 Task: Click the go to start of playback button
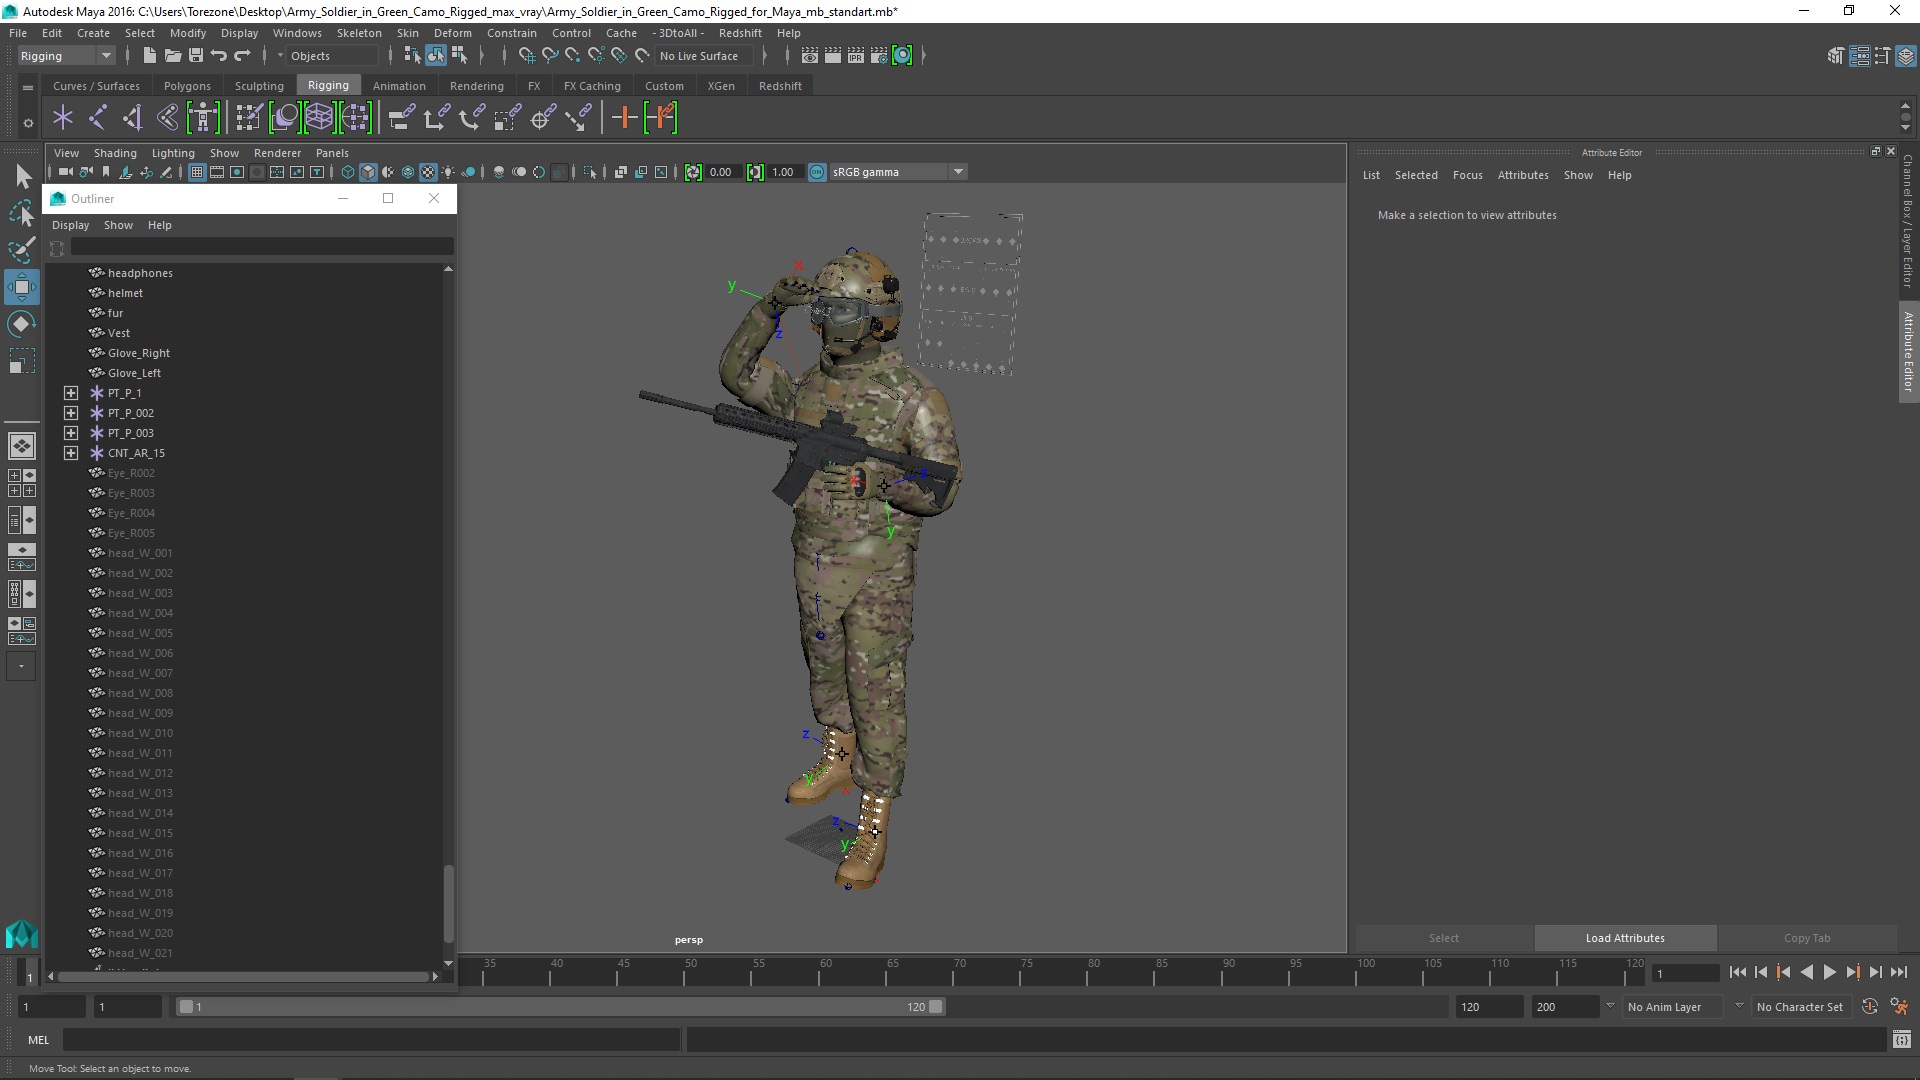[x=1738, y=972]
